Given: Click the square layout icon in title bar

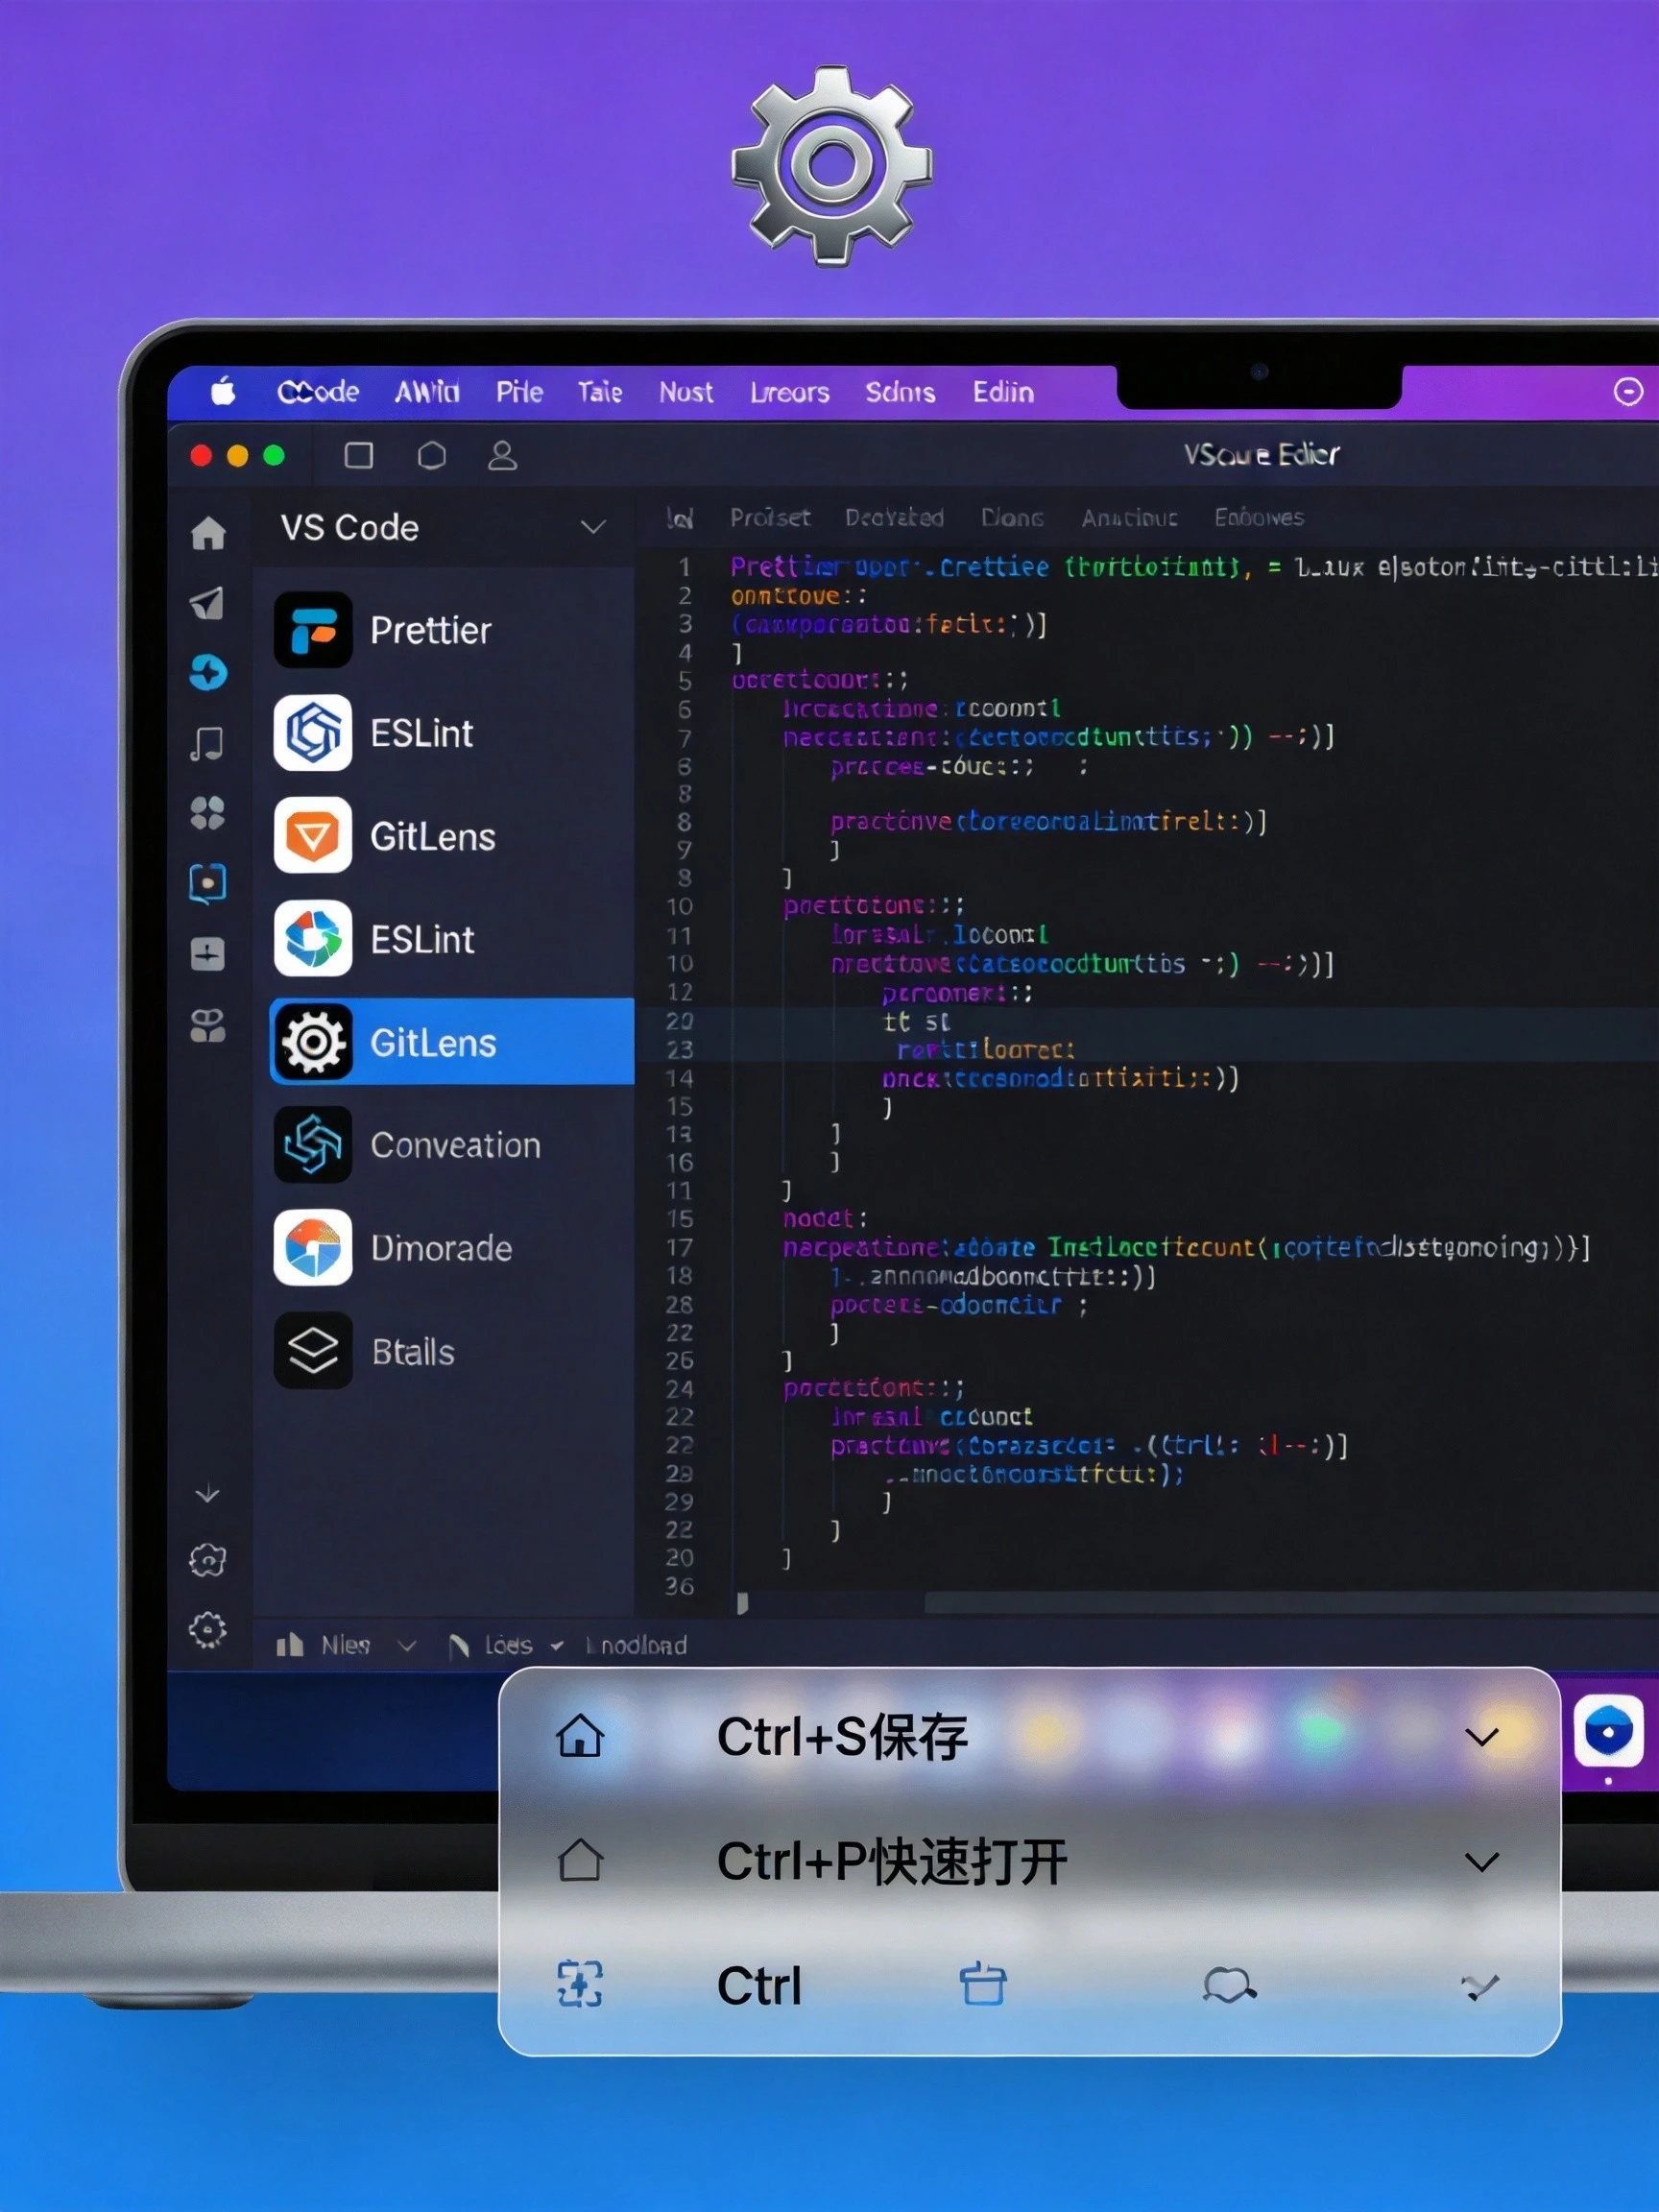Looking at the screenshot, I should coord(359,456).
